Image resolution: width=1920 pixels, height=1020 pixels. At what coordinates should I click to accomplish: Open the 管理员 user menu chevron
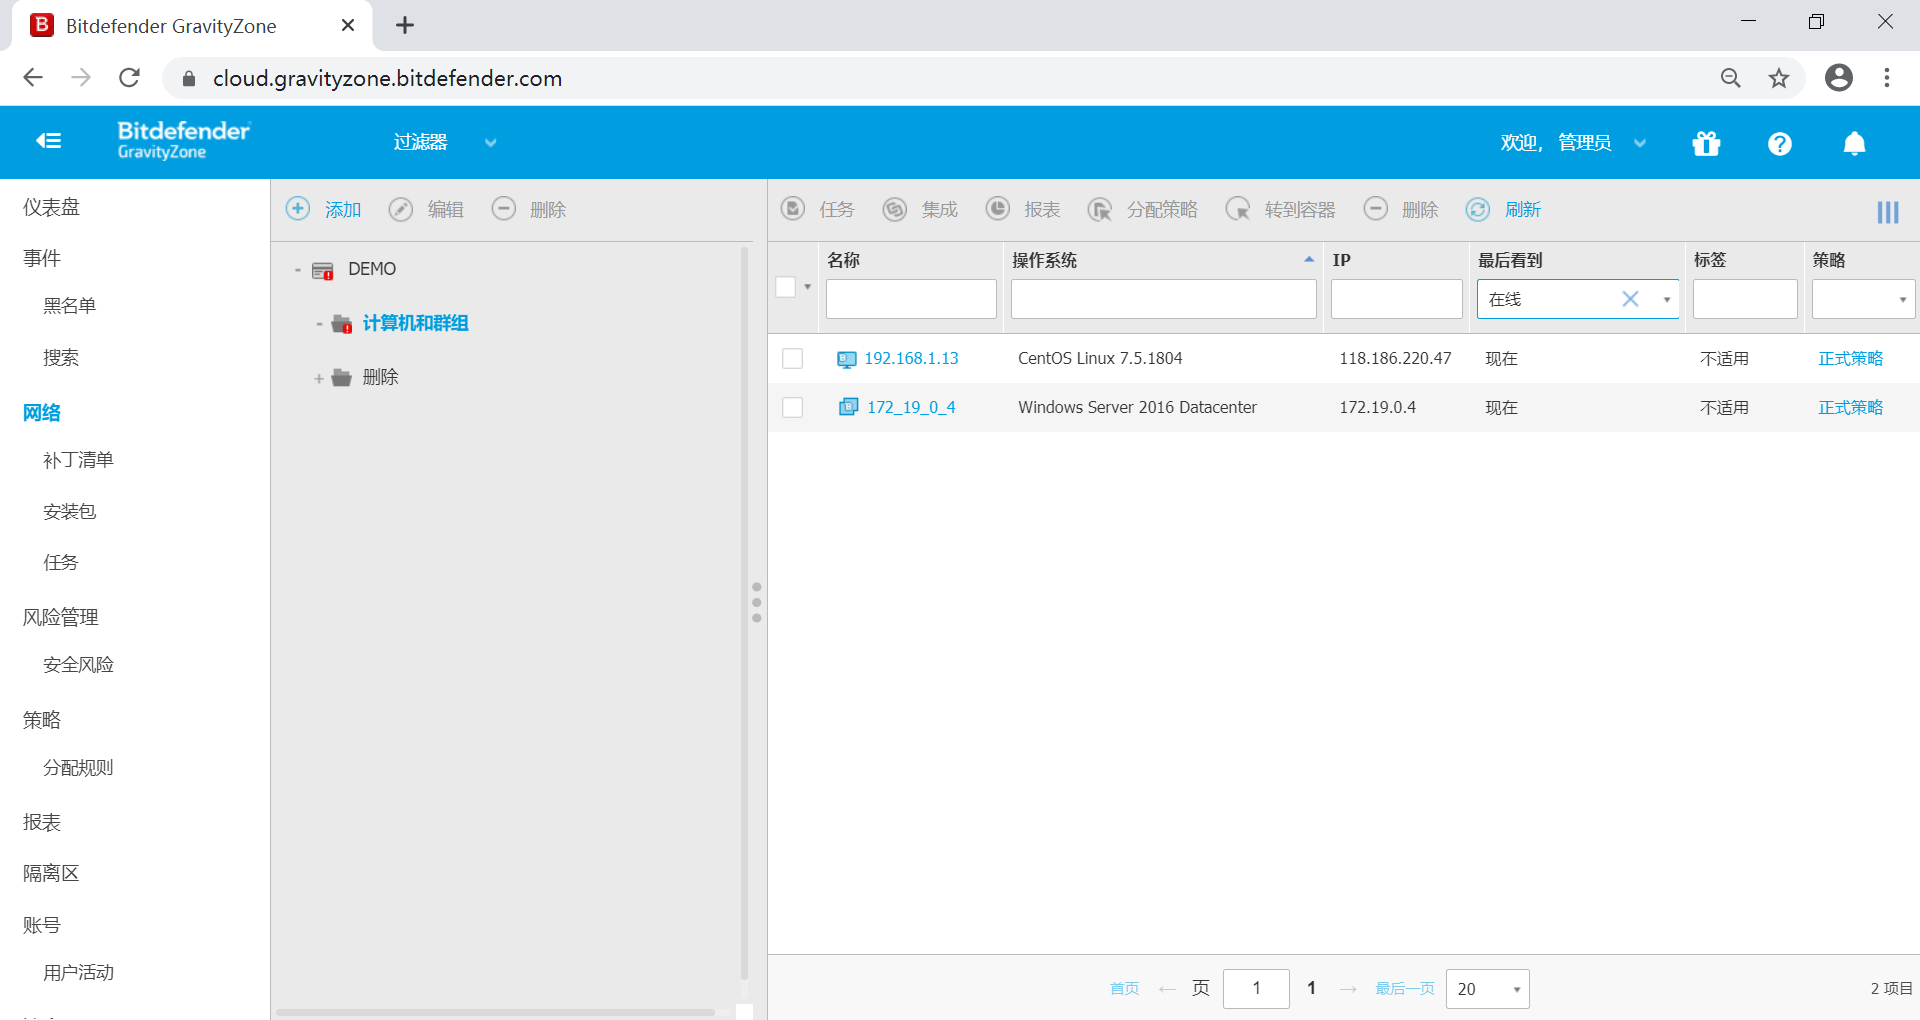tap(1640, 143)
